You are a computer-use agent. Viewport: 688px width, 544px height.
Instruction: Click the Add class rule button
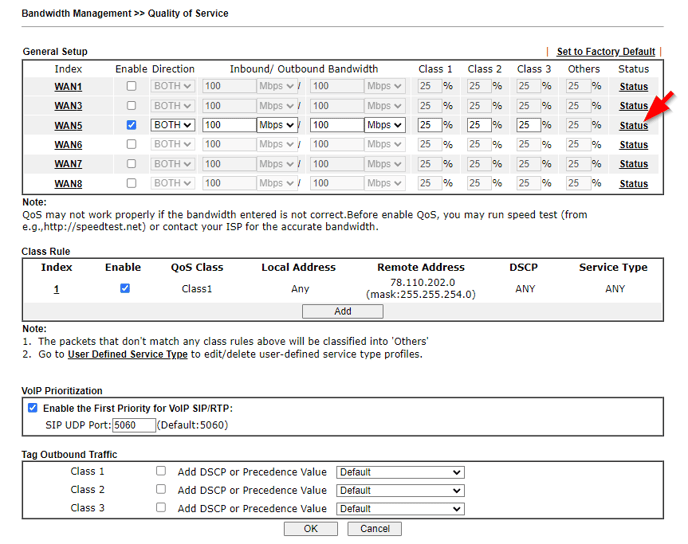point(342,311)
